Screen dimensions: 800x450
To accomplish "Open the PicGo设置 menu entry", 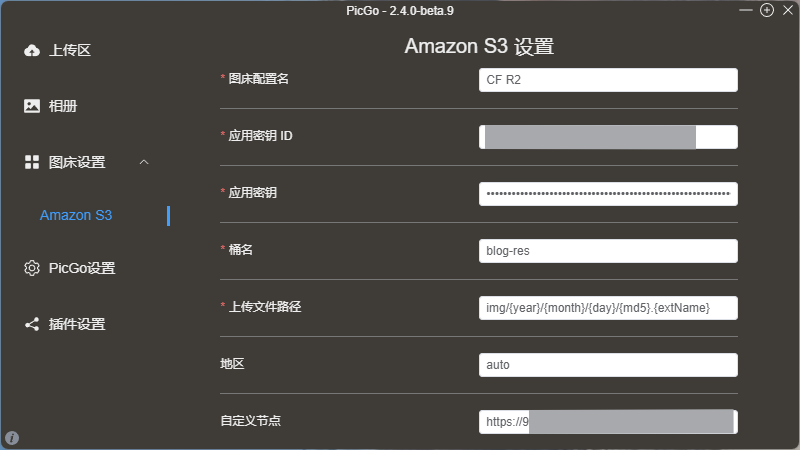I will [82, 268].
